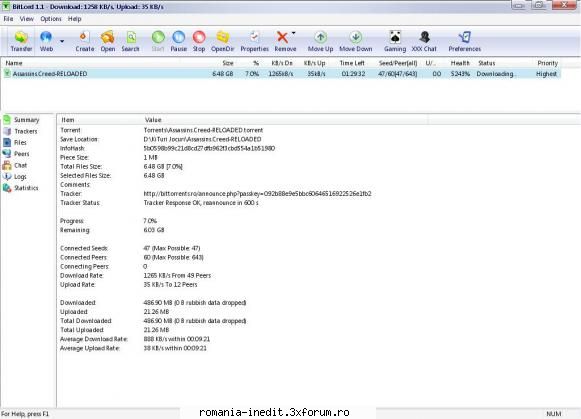Click the Remaining 6.03 GB value
This screenshot has height=419, width=581.
pos(154,230)
